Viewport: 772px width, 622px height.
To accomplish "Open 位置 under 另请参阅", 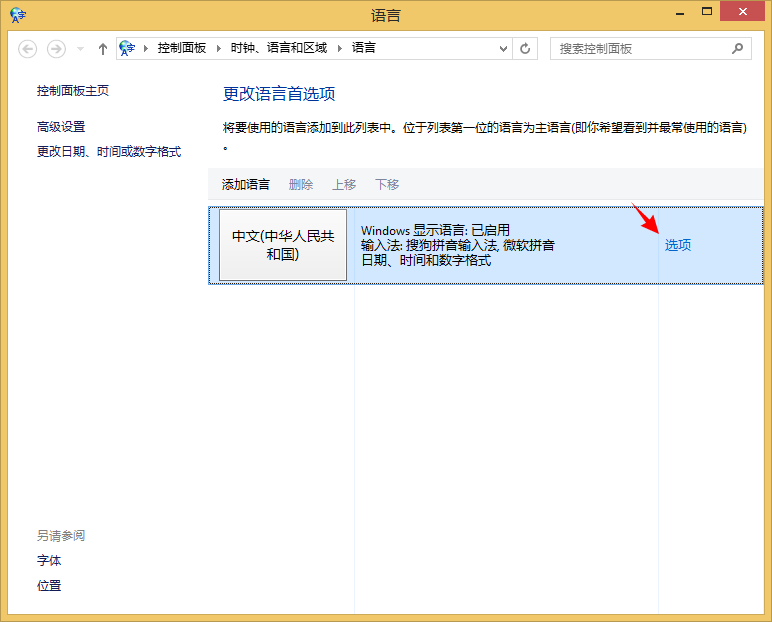I will point(49,586).
